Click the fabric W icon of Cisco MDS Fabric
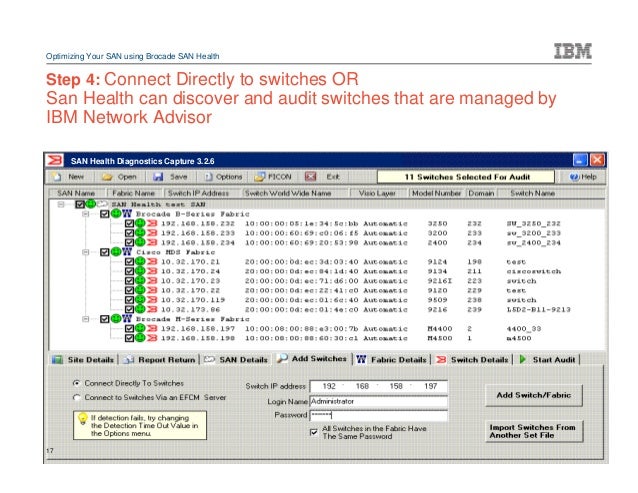638x493 pixels. point(127,252)
